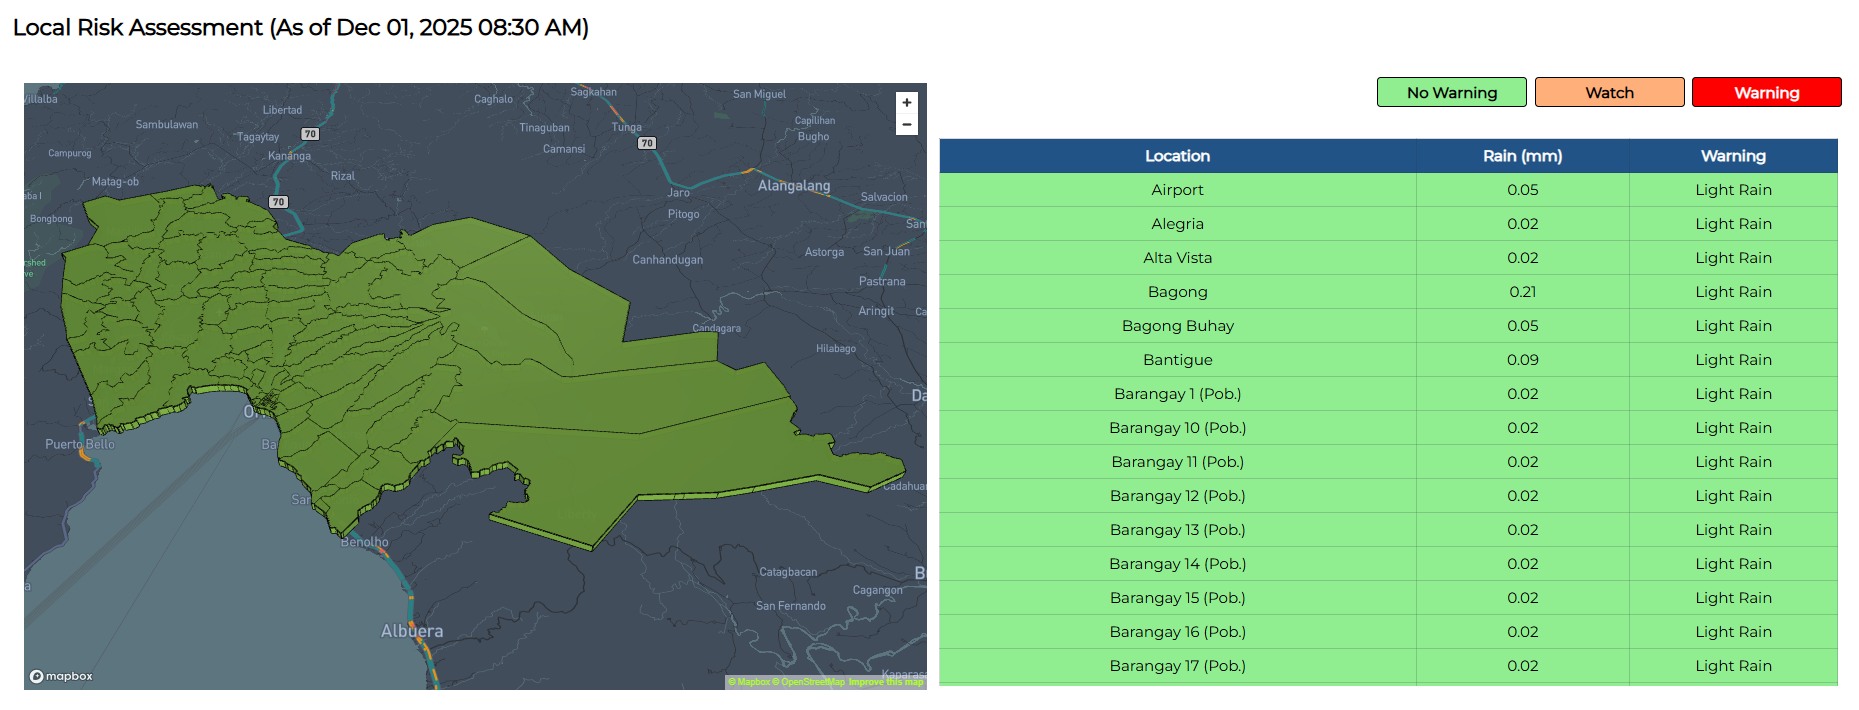This screenshot has width=1859, height=710.
Task: Click Light Rain warning in Airport row
Action: [1733, 190]
